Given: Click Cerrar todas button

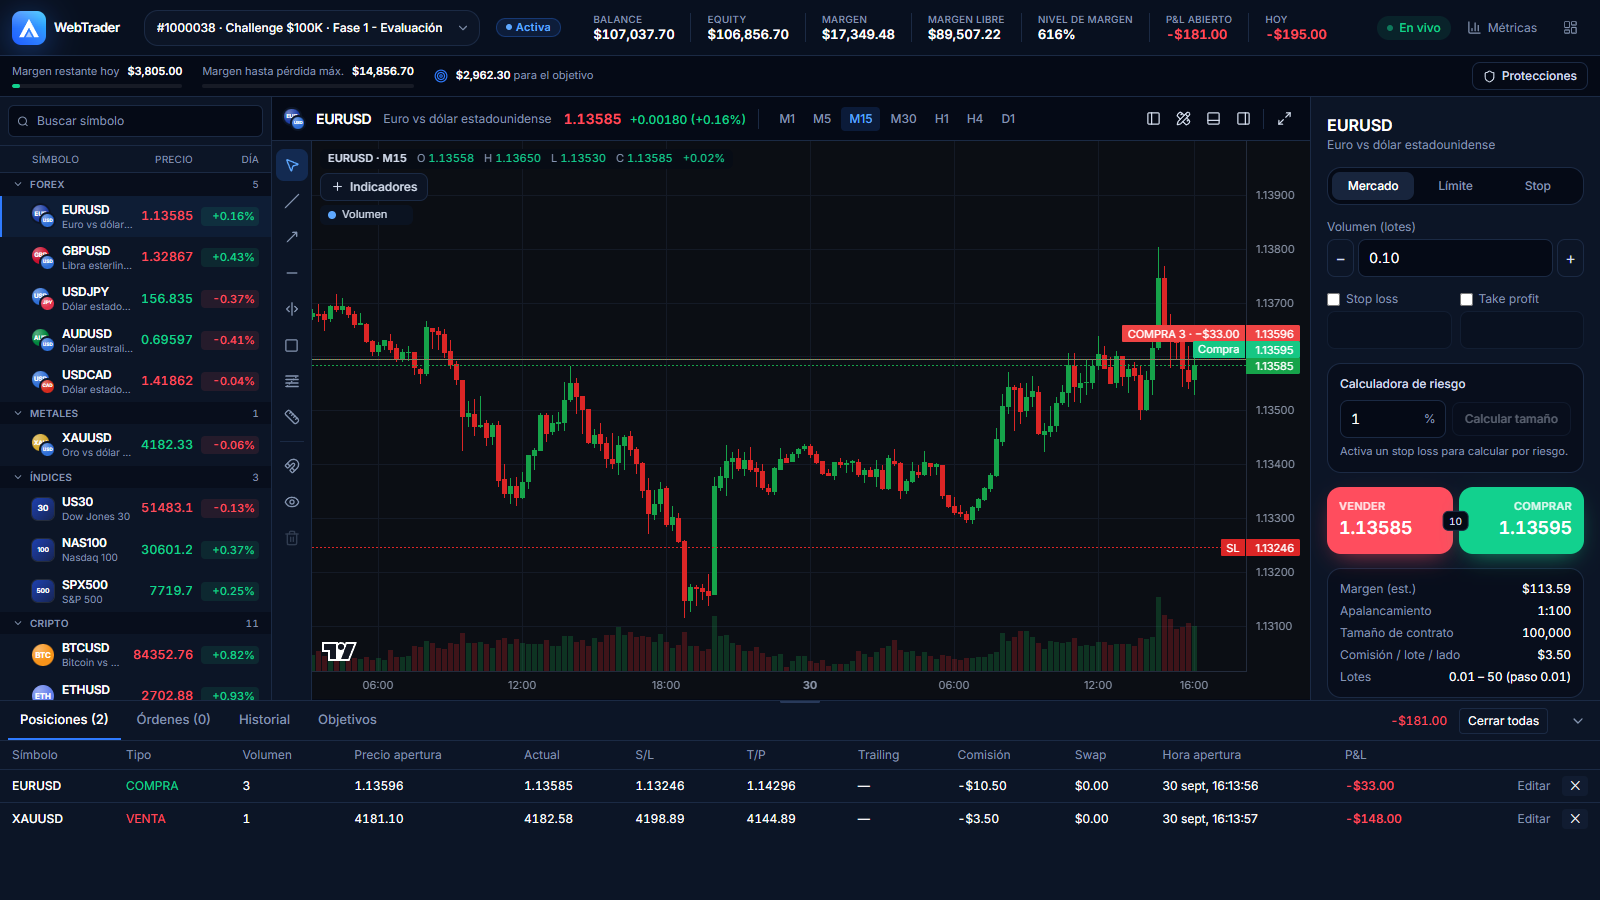Looking at the screenshot, I should [x=1503, y=721].
